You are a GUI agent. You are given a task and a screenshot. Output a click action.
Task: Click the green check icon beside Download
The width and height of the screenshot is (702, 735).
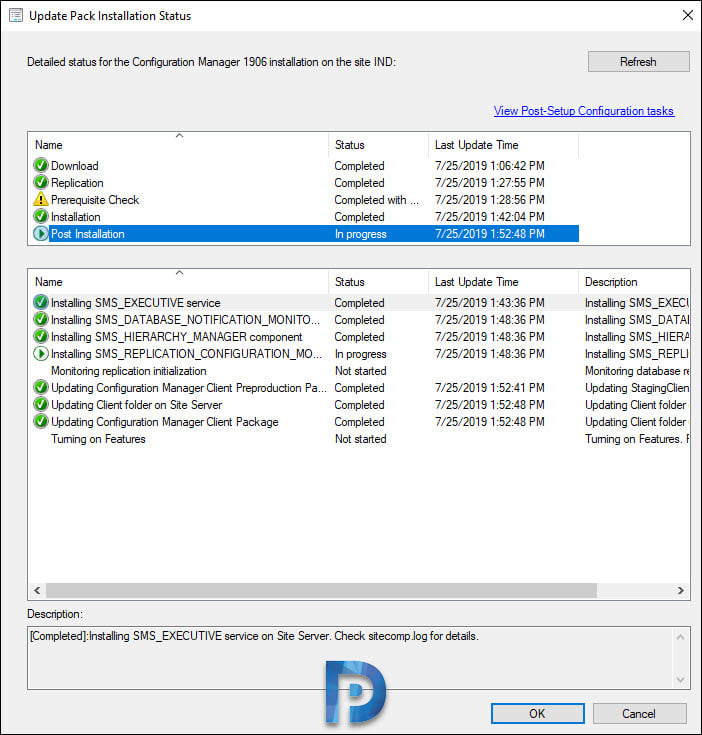(41, 165)
